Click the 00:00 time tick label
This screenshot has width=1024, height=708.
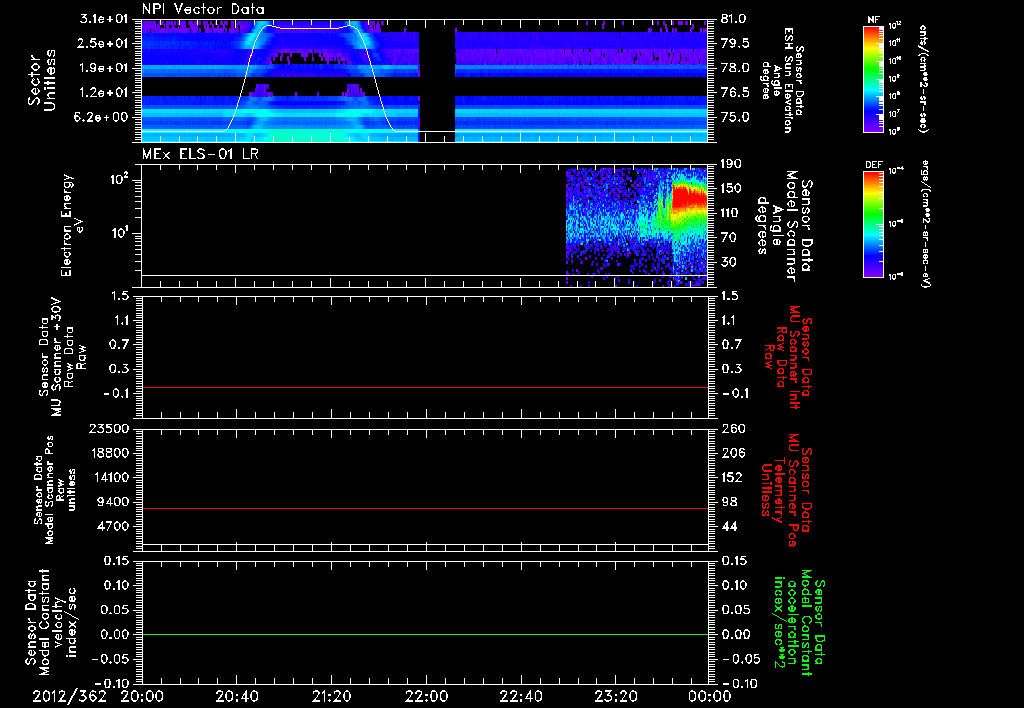click(710, 696)
